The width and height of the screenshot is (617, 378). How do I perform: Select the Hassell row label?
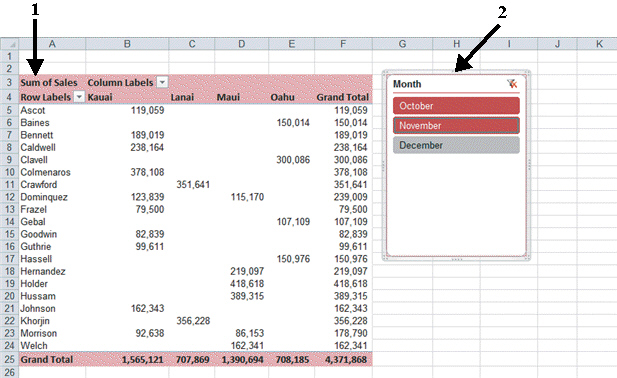pyautogui.click(x=36, y=259)
